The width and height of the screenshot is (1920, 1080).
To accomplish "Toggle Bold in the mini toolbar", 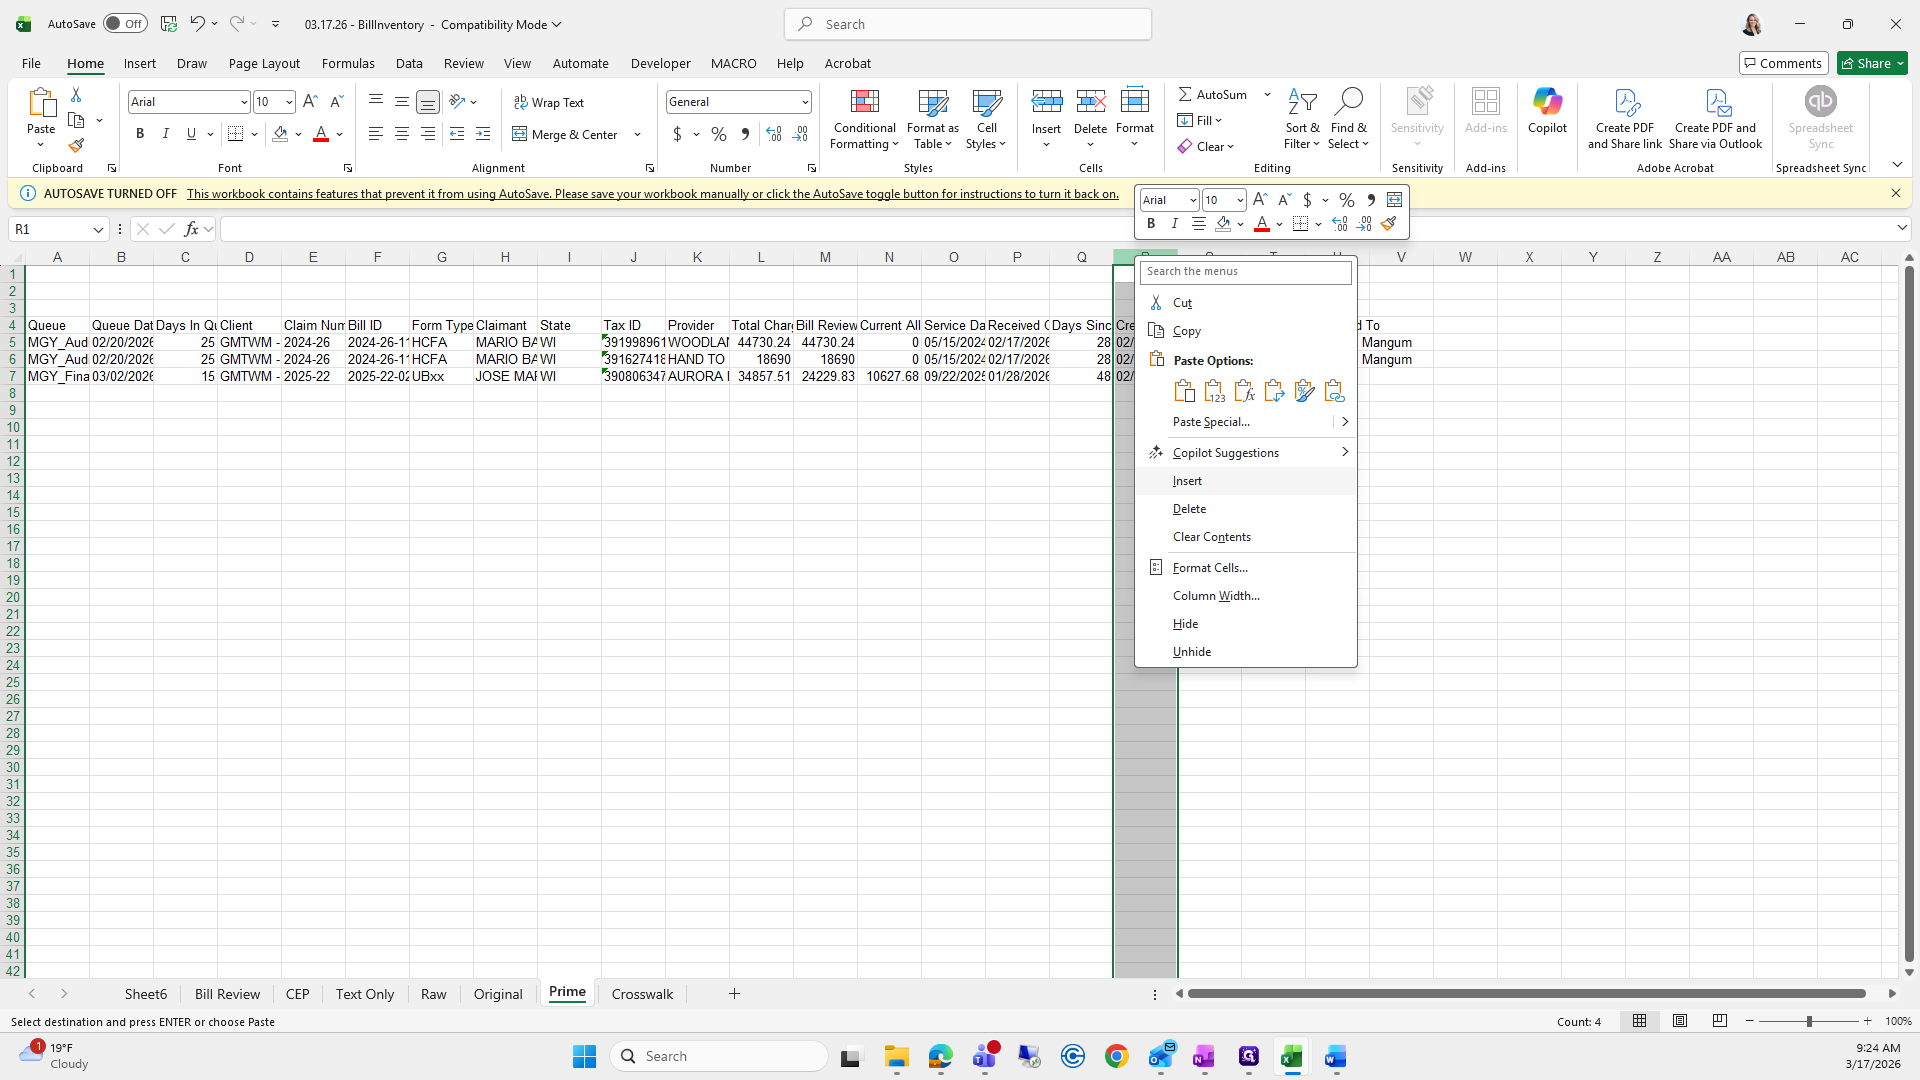I will click(1151, 224).
